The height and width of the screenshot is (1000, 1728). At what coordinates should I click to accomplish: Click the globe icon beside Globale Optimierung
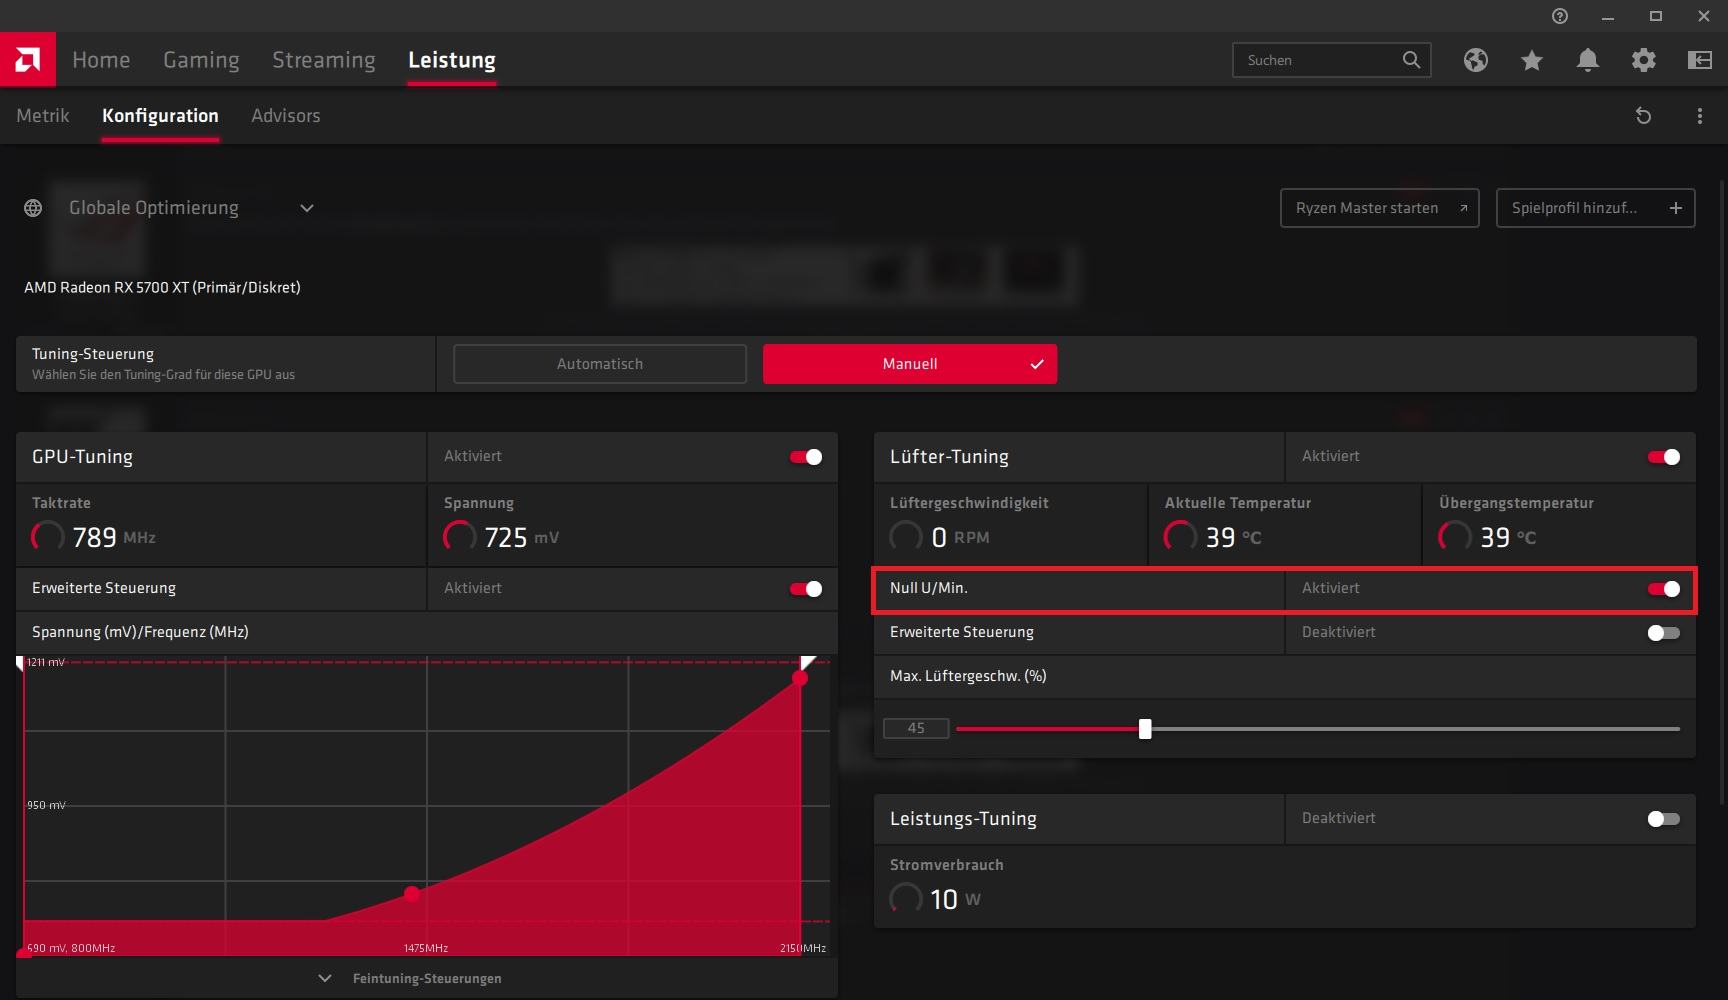33,208
